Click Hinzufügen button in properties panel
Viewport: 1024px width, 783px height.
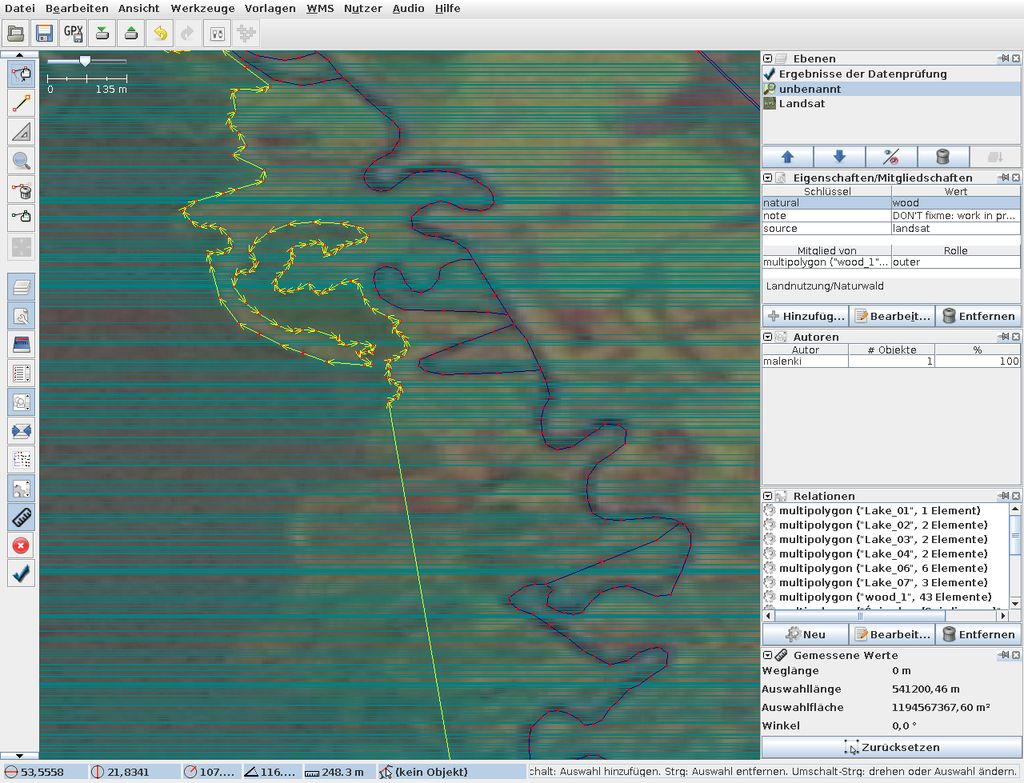pyautogui.click(x=805, y=316)
